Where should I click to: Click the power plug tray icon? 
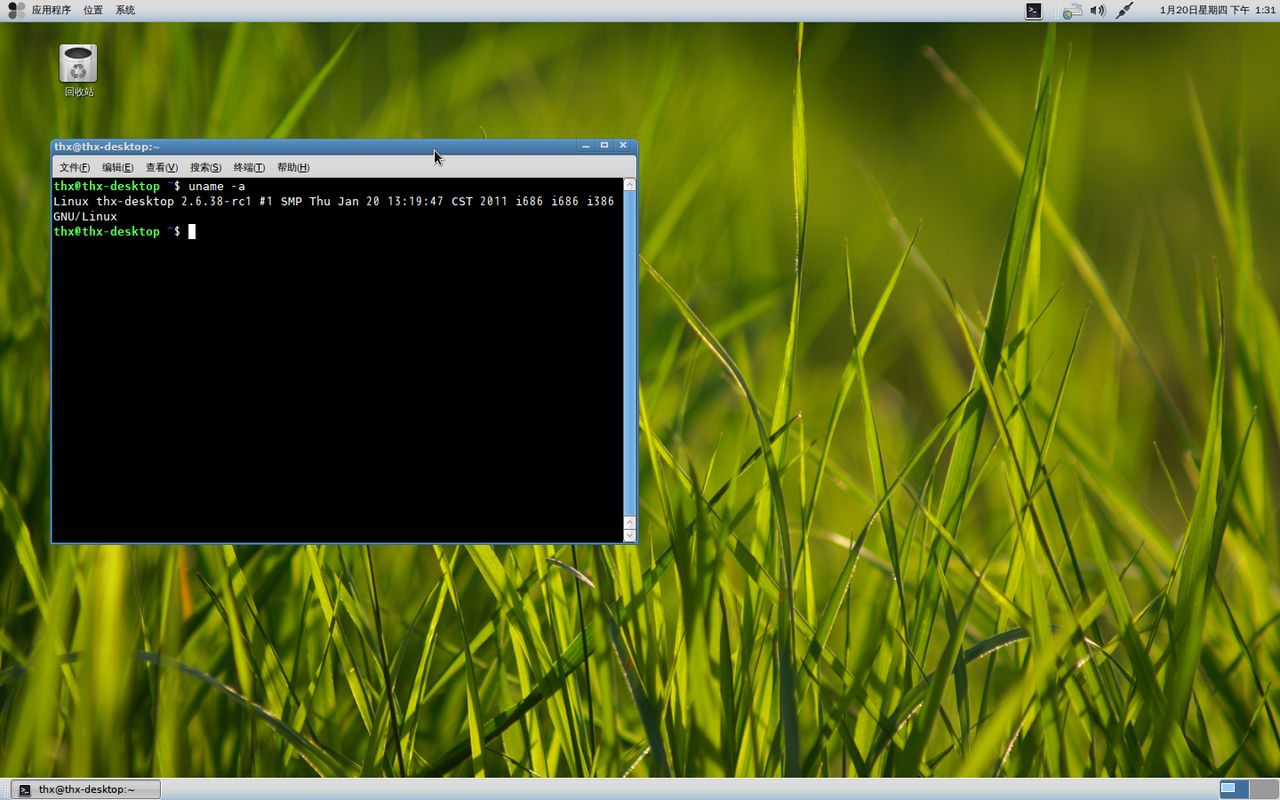pos(1125,10)
